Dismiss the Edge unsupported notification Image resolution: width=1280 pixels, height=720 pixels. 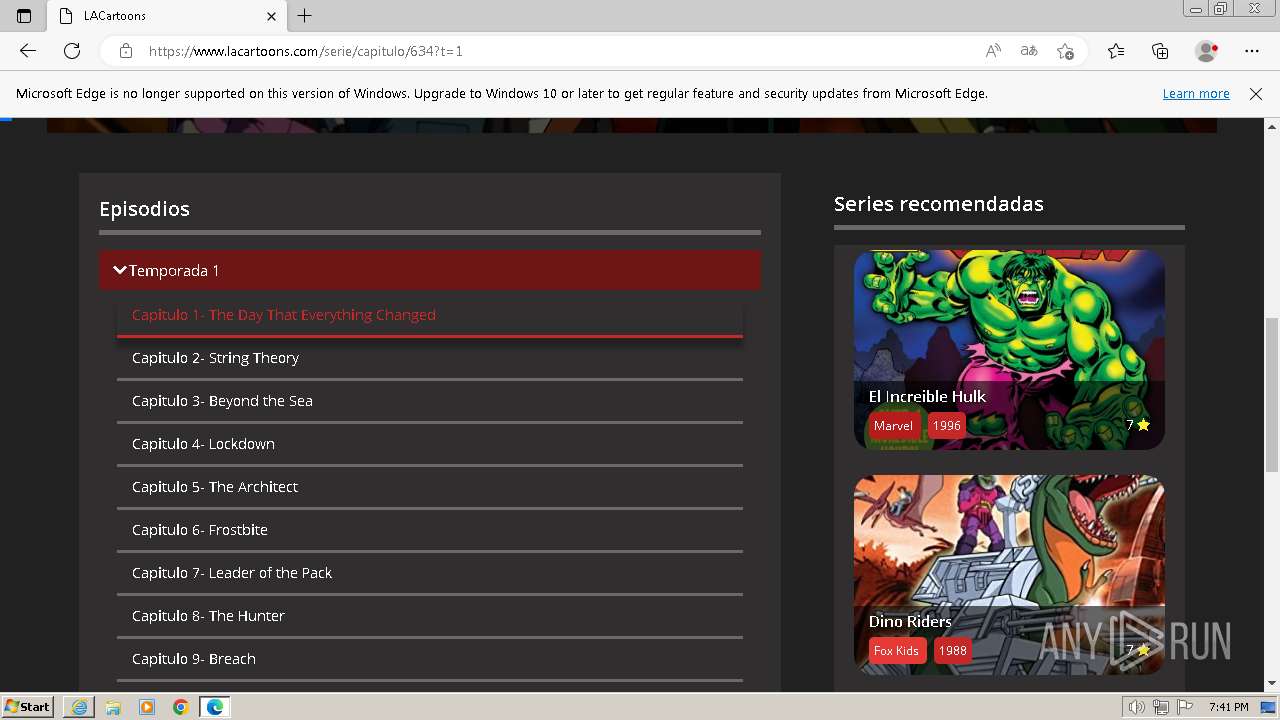pyautogui.click(x=1256, y=93)
